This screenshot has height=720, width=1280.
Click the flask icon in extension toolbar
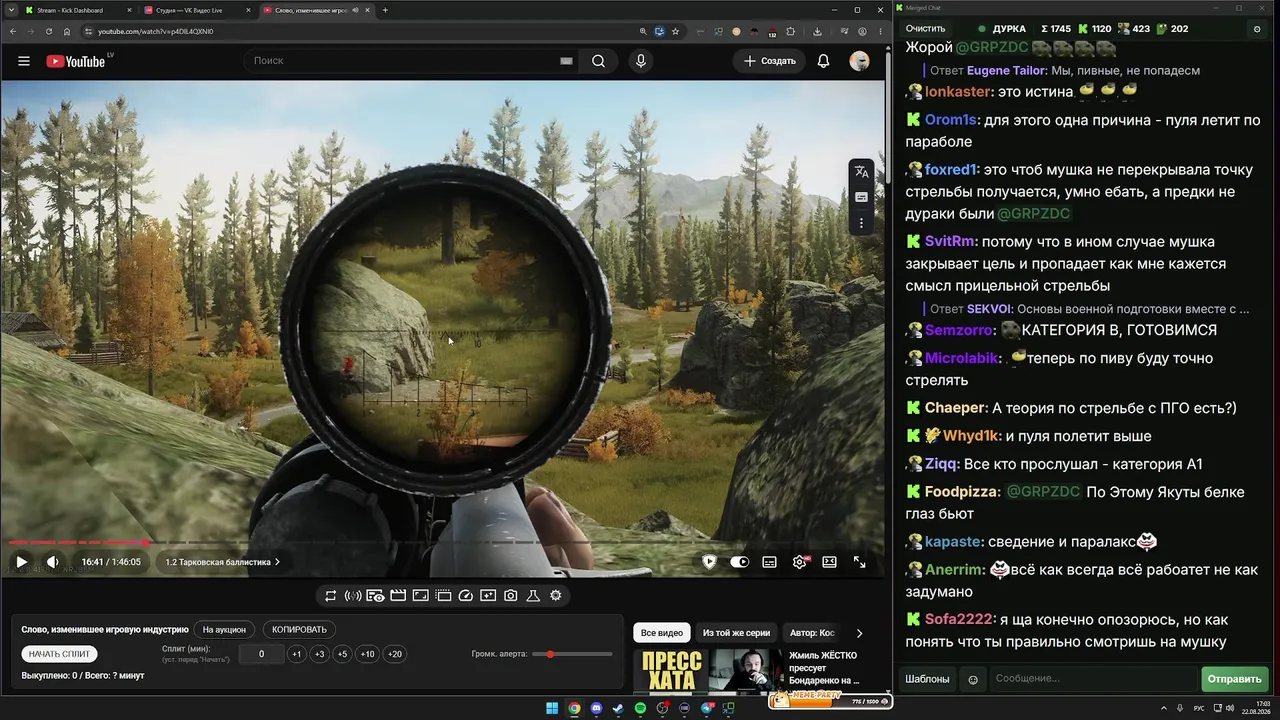tap(533, 596)
